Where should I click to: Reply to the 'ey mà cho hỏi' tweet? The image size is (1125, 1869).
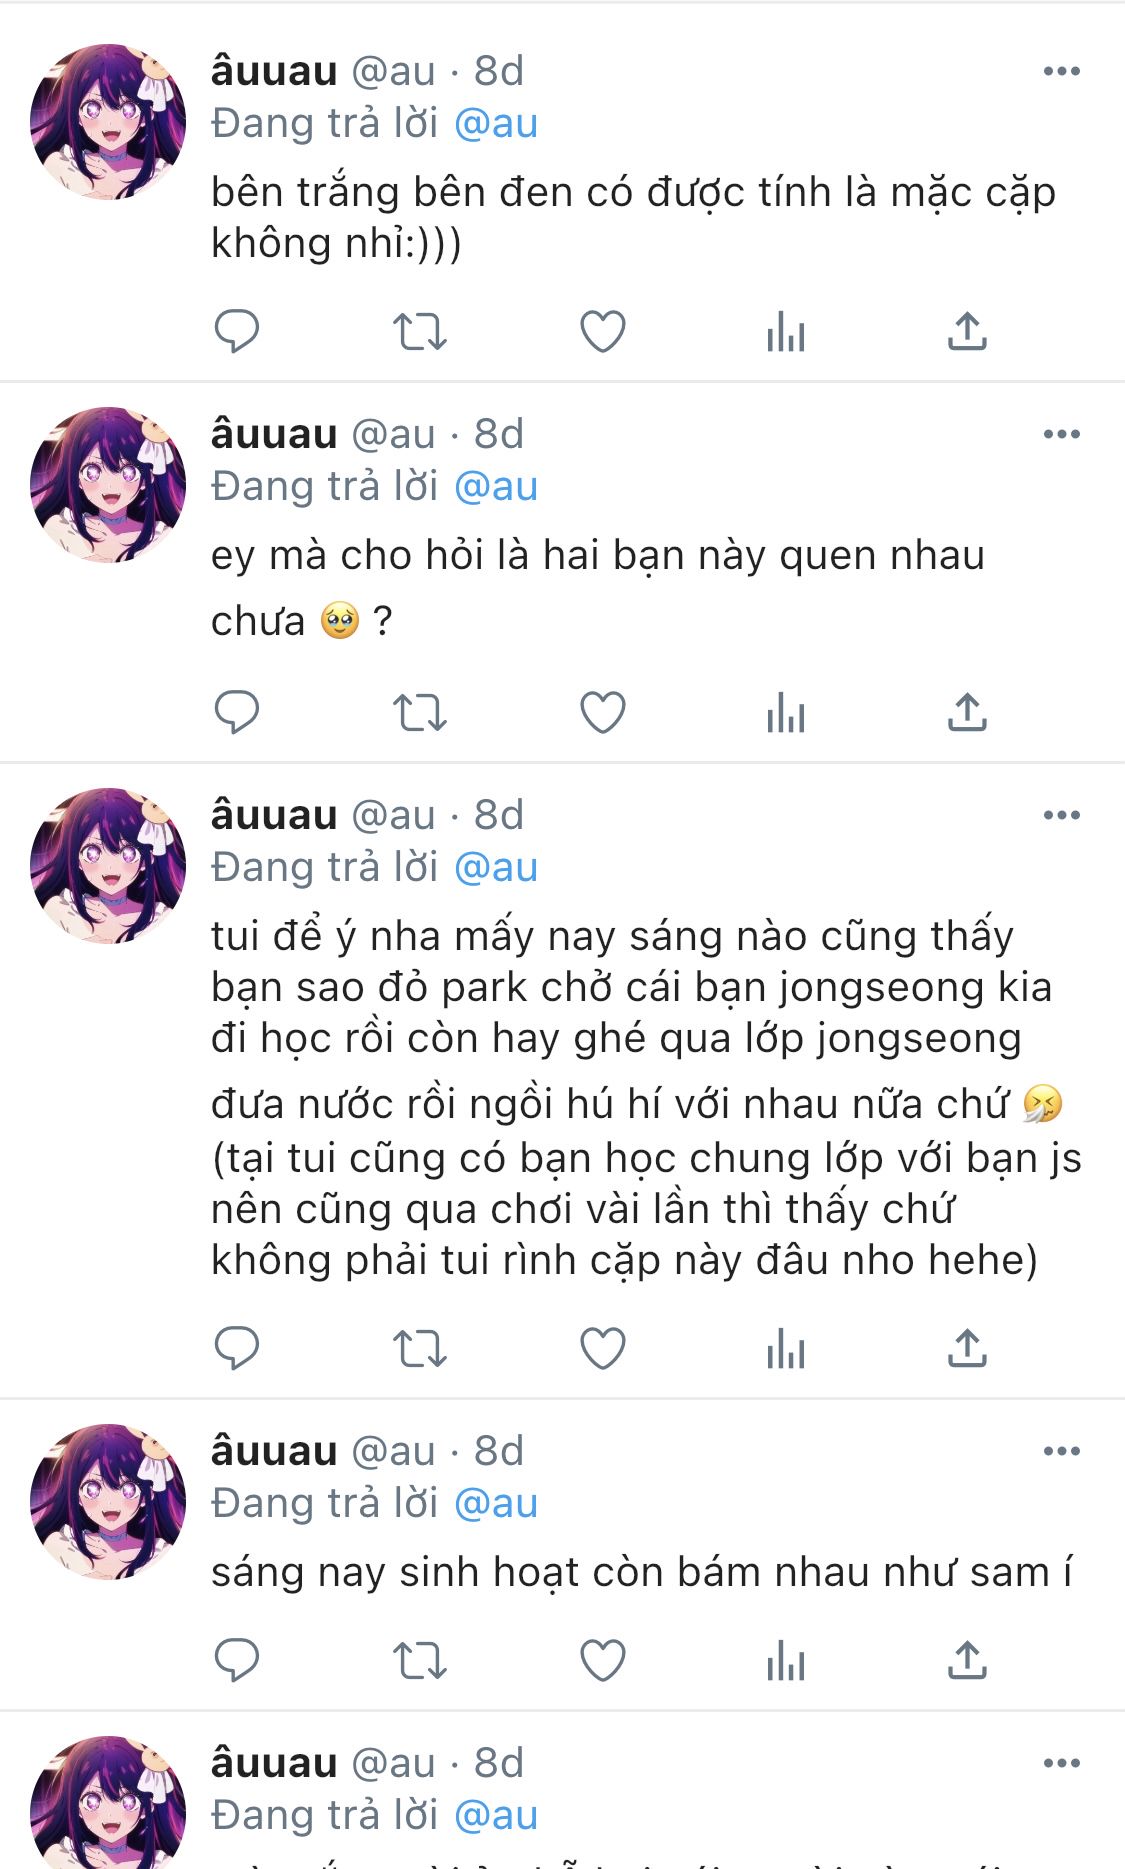[x=237, y=713]
